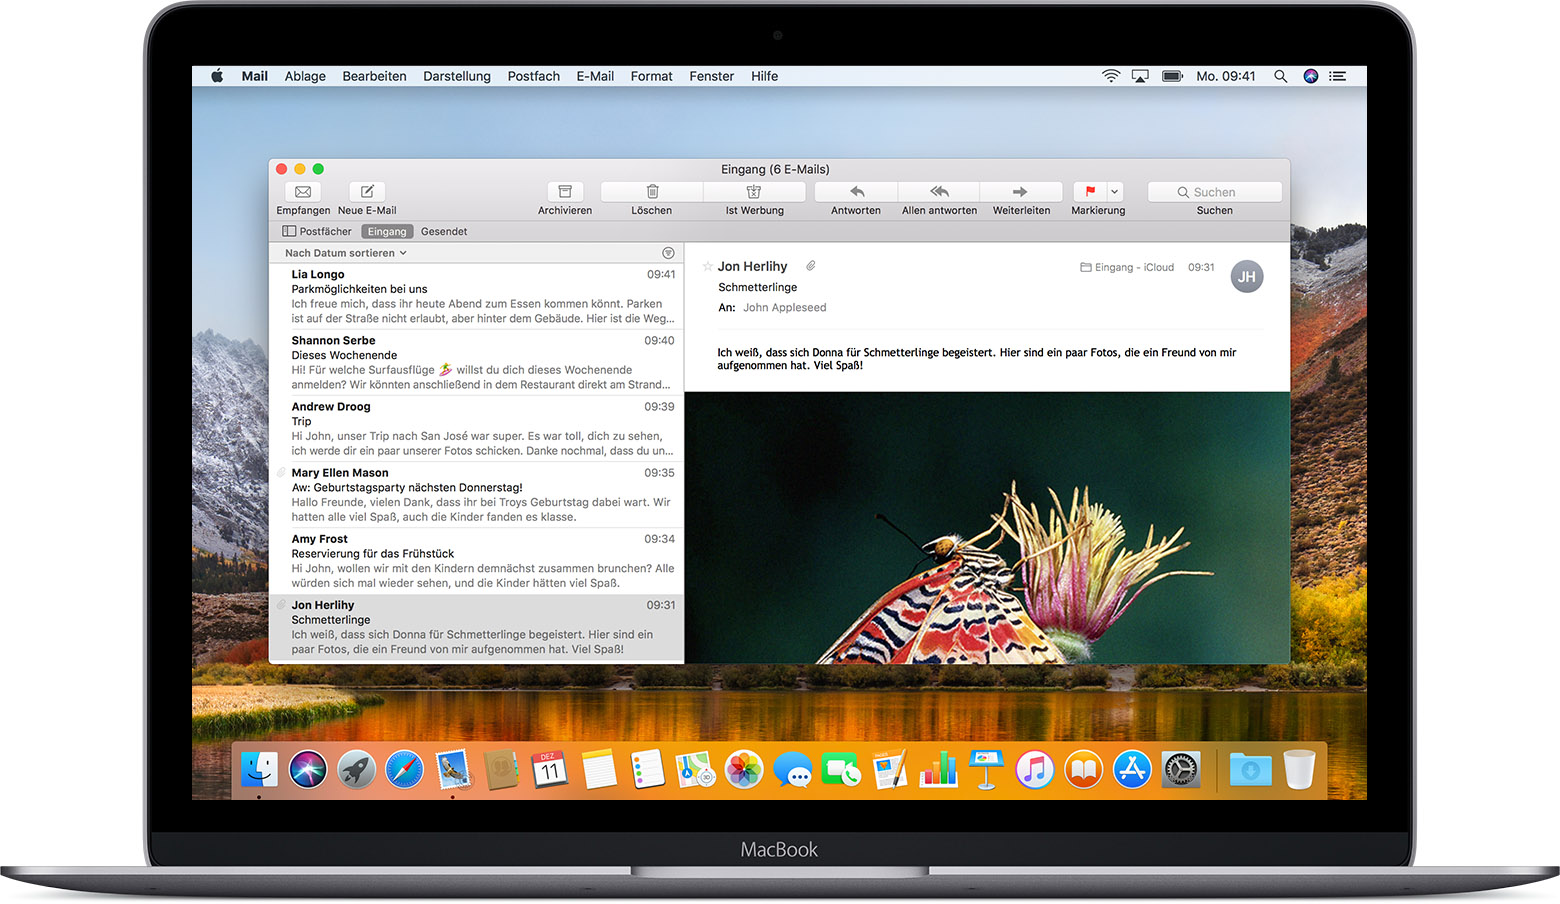Screen dimensions: 1560x904
Task: Open Launchpad from the Dock
Action: pyautogui.click(x=356, y=770)
